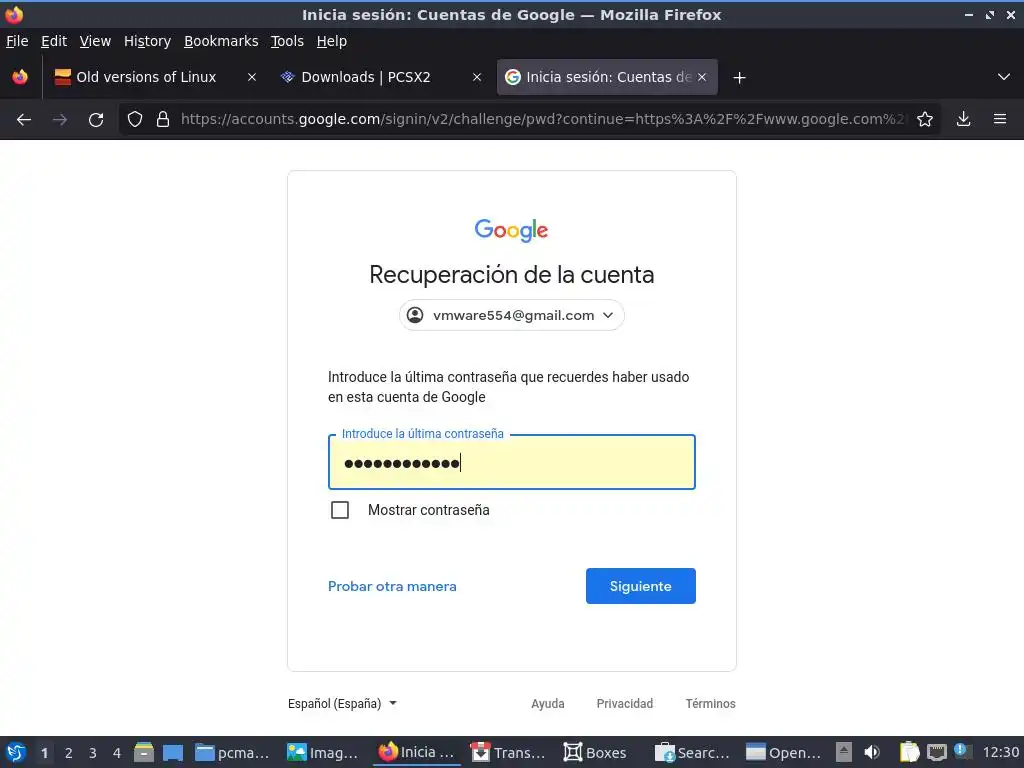Open the File menu
The image size is (1024, 768).
[x=17, y=41]
